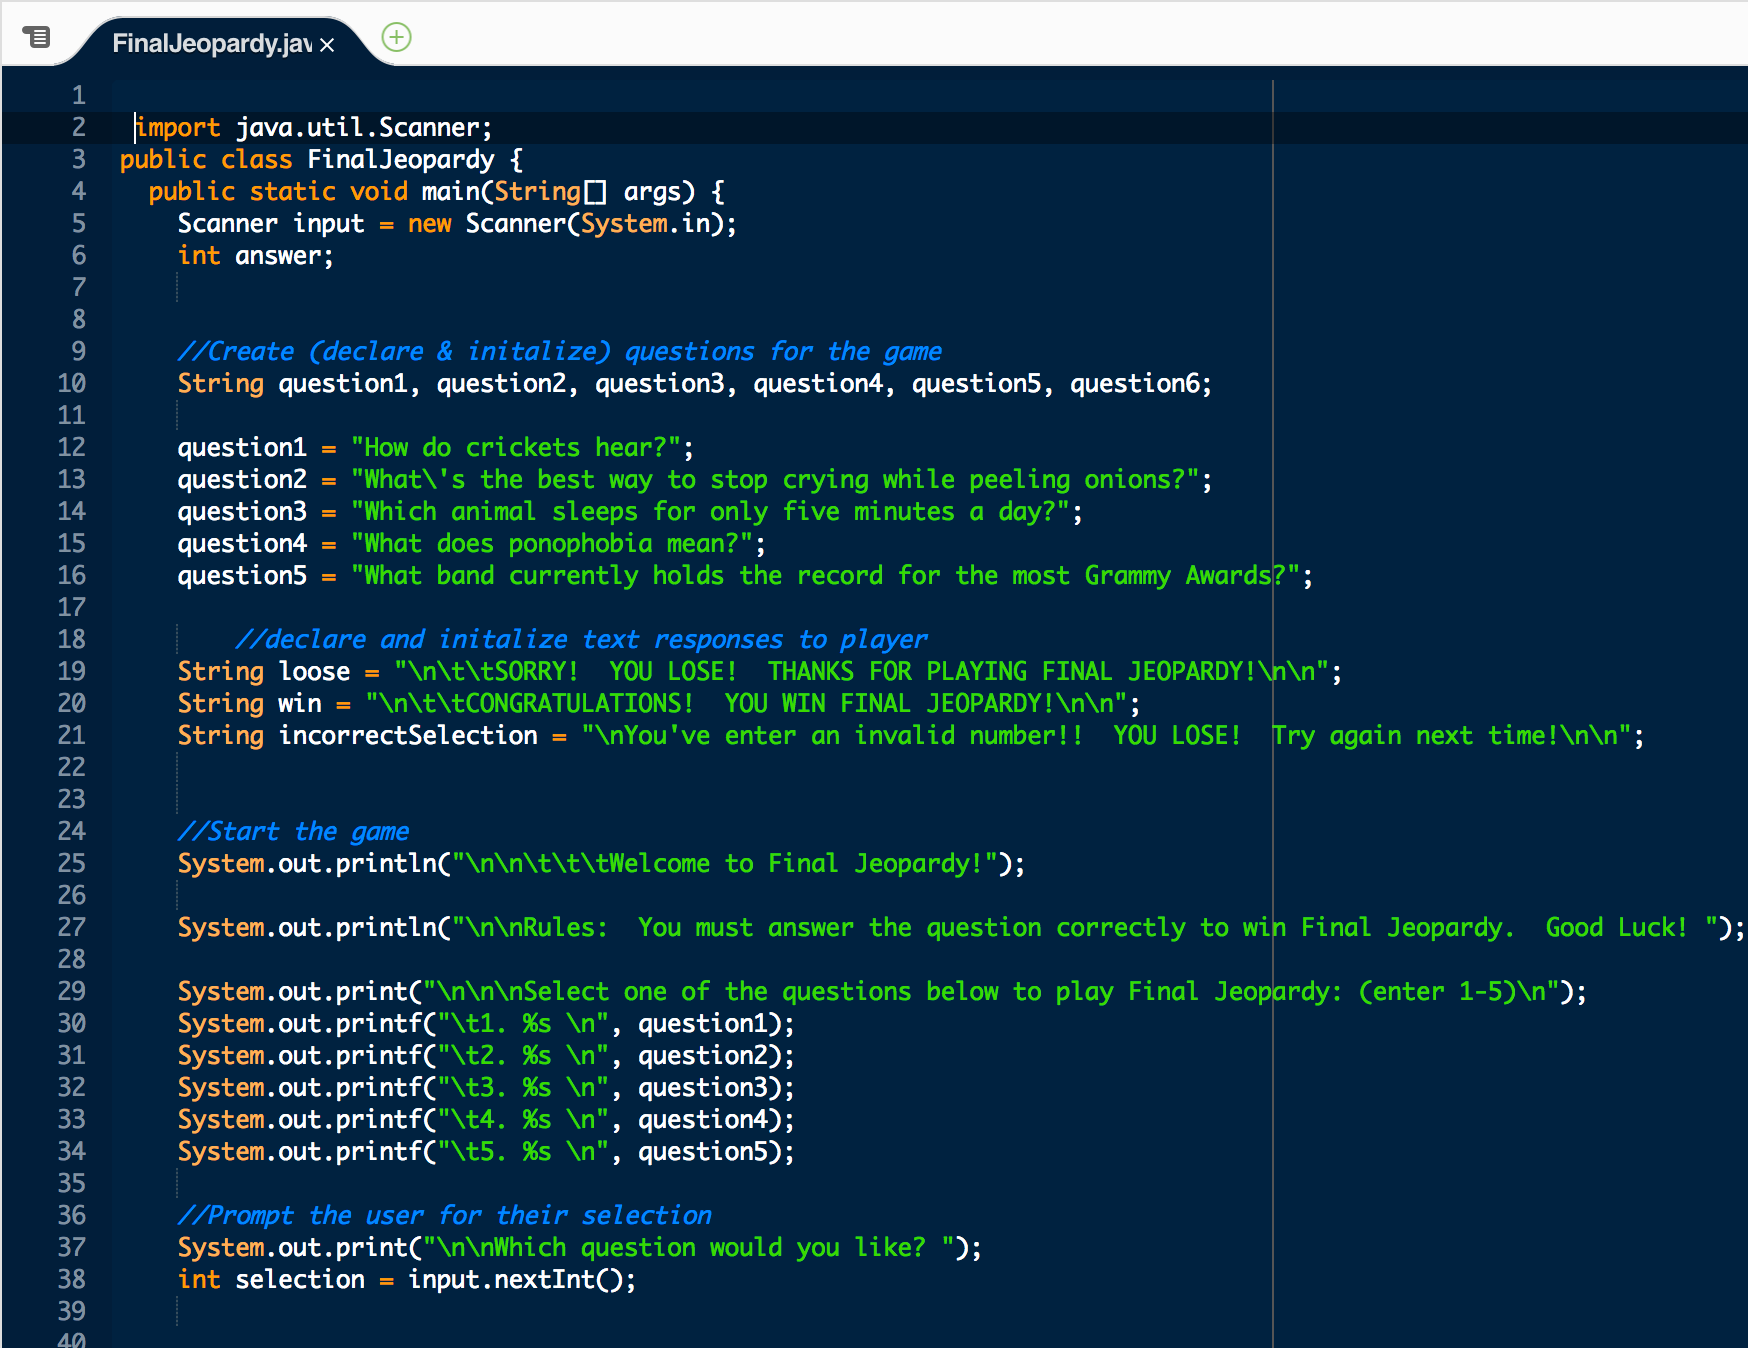Open the file tree panel icon
Screen dimensions: 1748x1348
tap(36, 38)
